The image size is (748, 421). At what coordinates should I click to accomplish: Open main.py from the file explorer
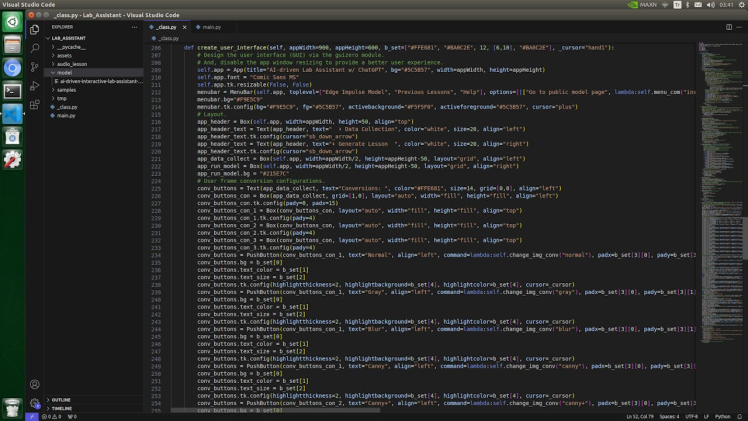tap(66, 115)
